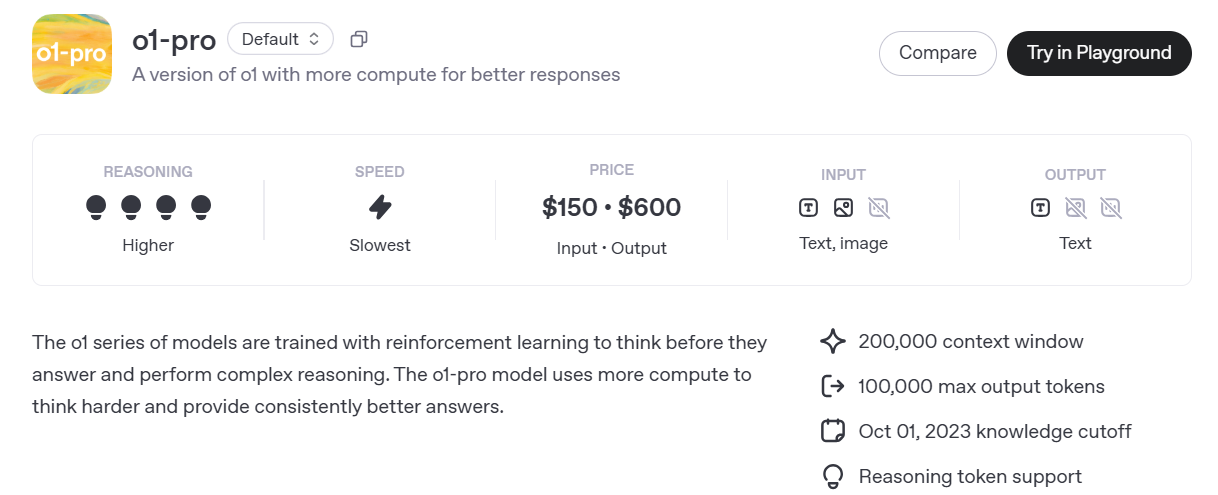This screenshot has width=1218, height=495.
Task: Click the 200,000 context window text
Action: pos(970,342)
